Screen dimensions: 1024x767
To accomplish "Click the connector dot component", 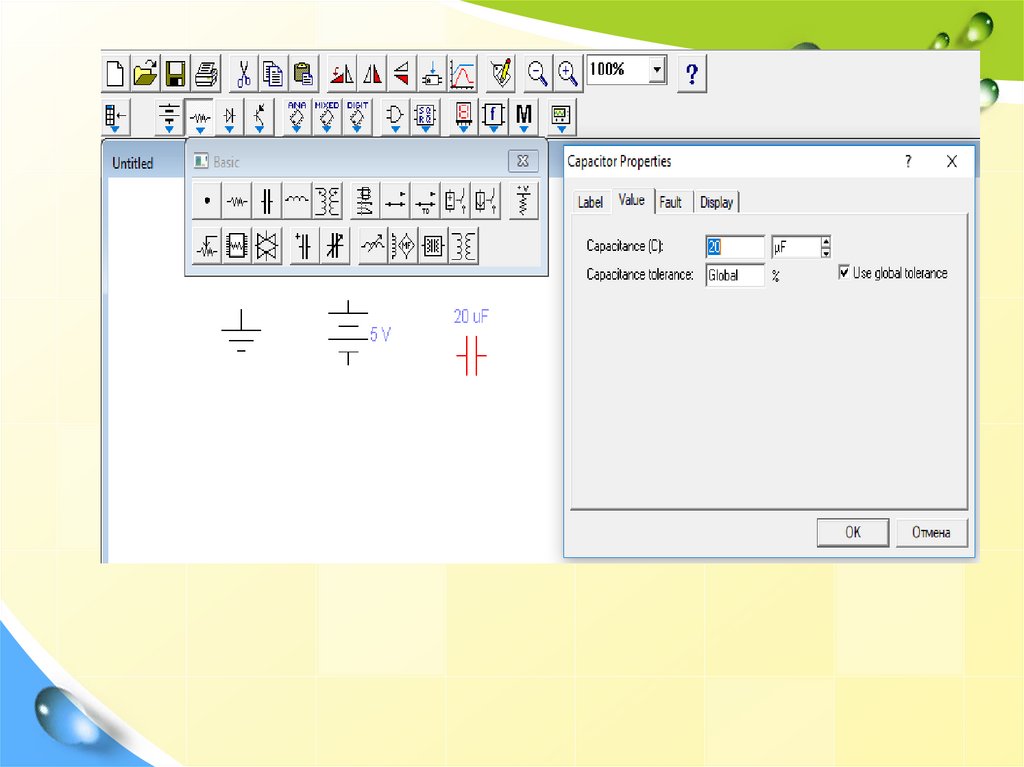I will [206, 201].
